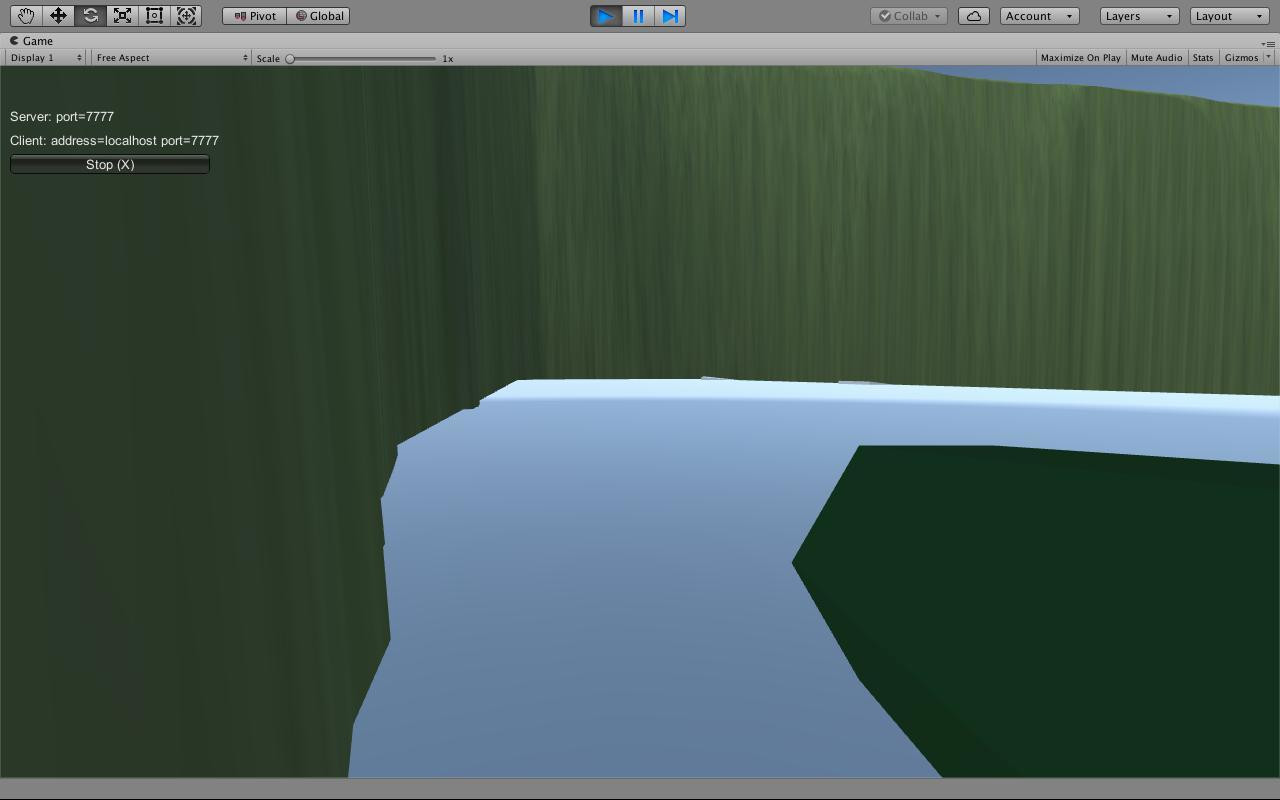Open the Cloud services panel
This screenshot has height=800, width=1280.
pos(974,16)
